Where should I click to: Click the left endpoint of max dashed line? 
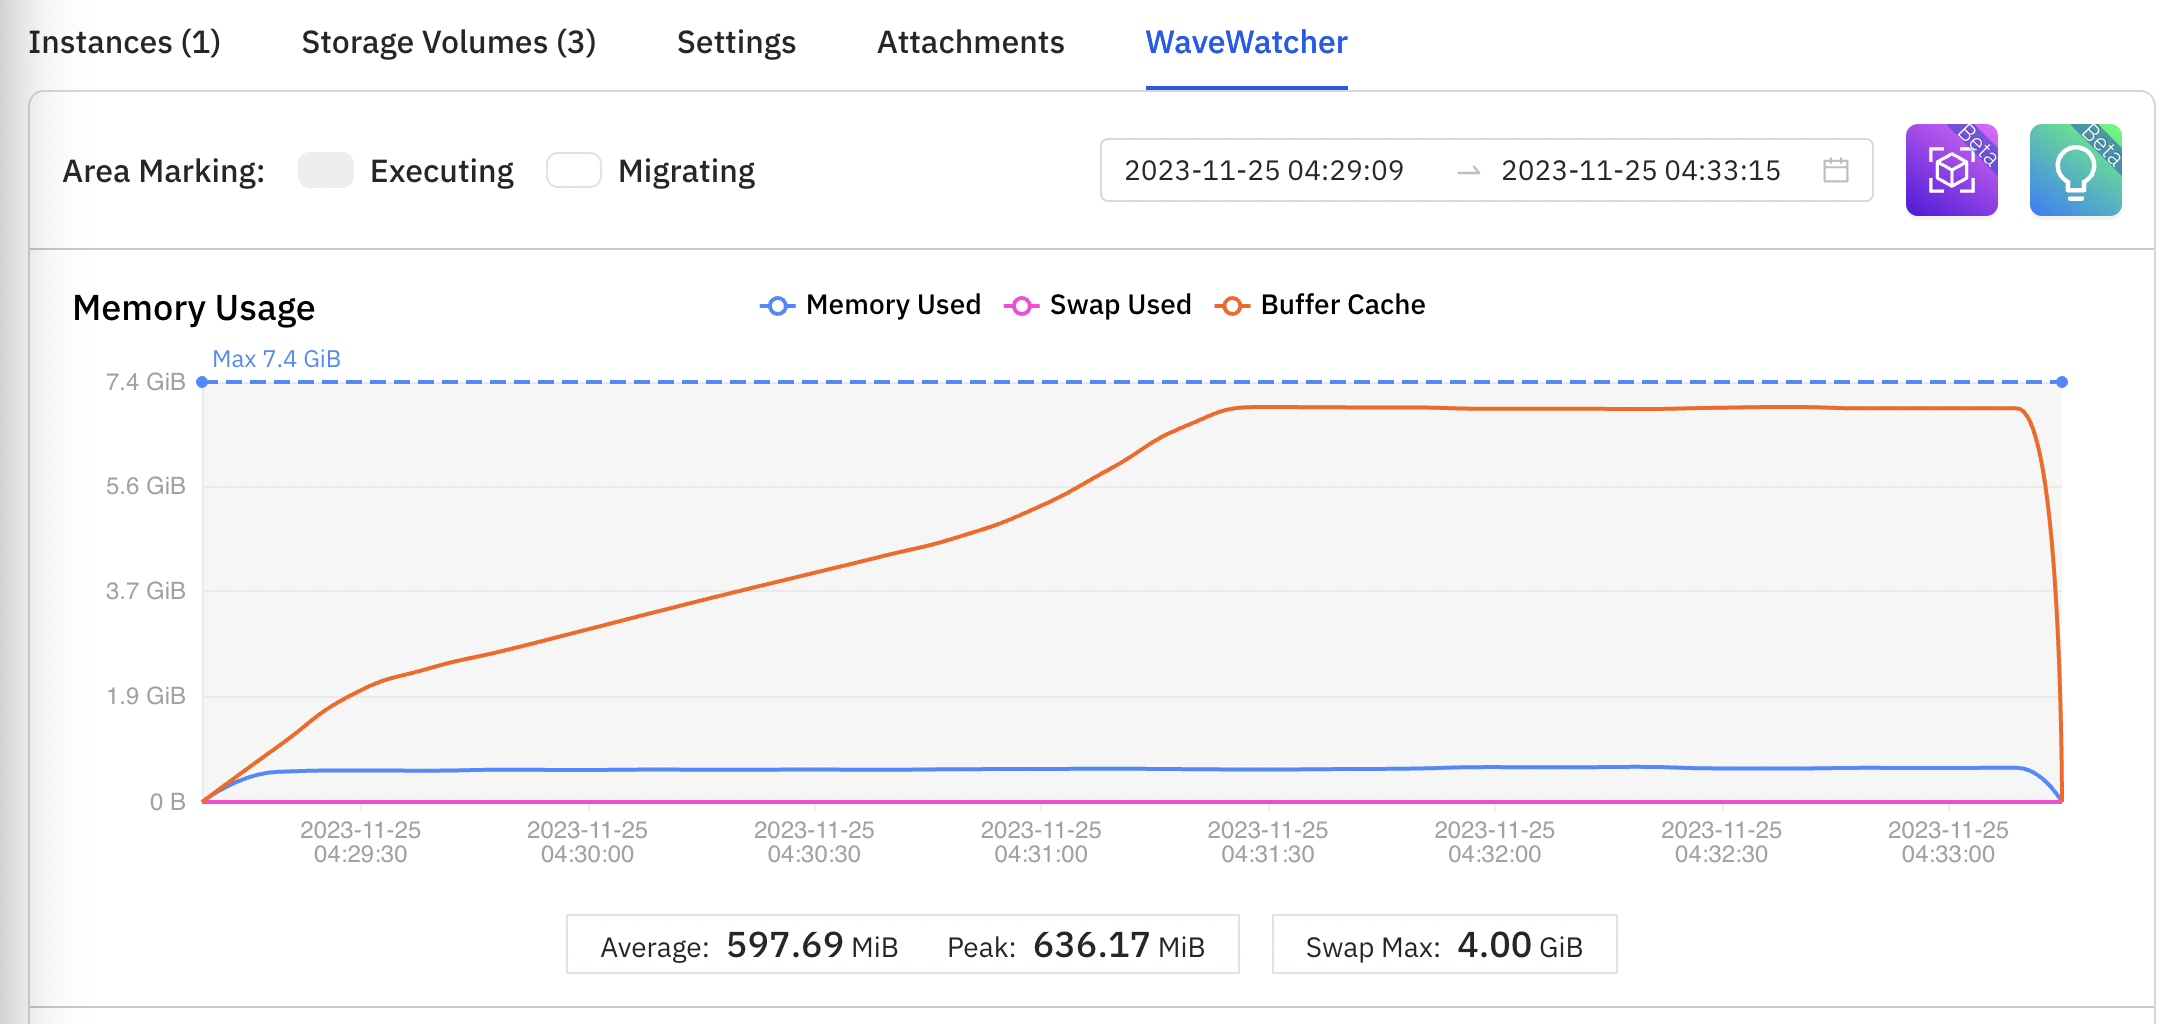202,382
